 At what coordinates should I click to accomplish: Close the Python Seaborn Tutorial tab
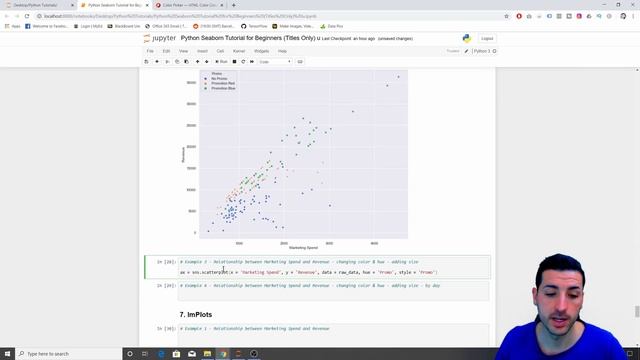pyautogui.click(x=147, y=5)
